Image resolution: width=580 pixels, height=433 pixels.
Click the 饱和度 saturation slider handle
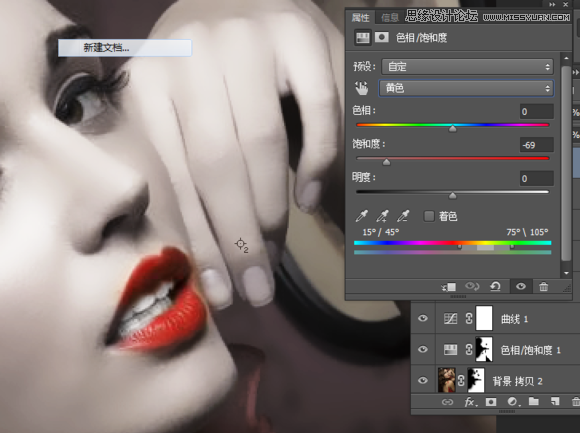tap(386, 162)
